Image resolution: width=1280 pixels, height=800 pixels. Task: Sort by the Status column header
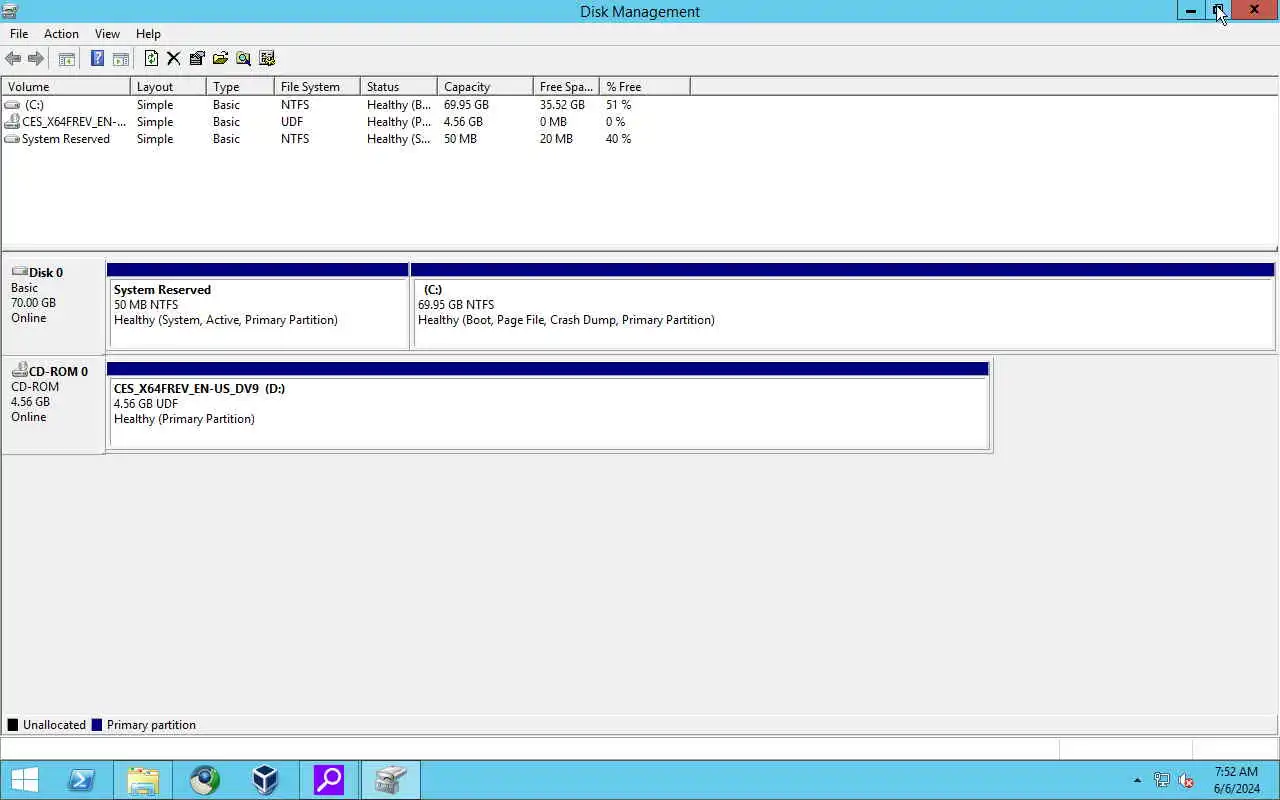point(398,87)
